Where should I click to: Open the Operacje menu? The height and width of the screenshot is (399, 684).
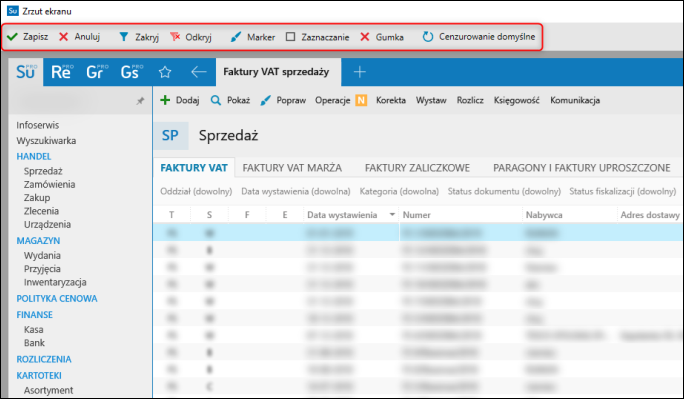332,100
